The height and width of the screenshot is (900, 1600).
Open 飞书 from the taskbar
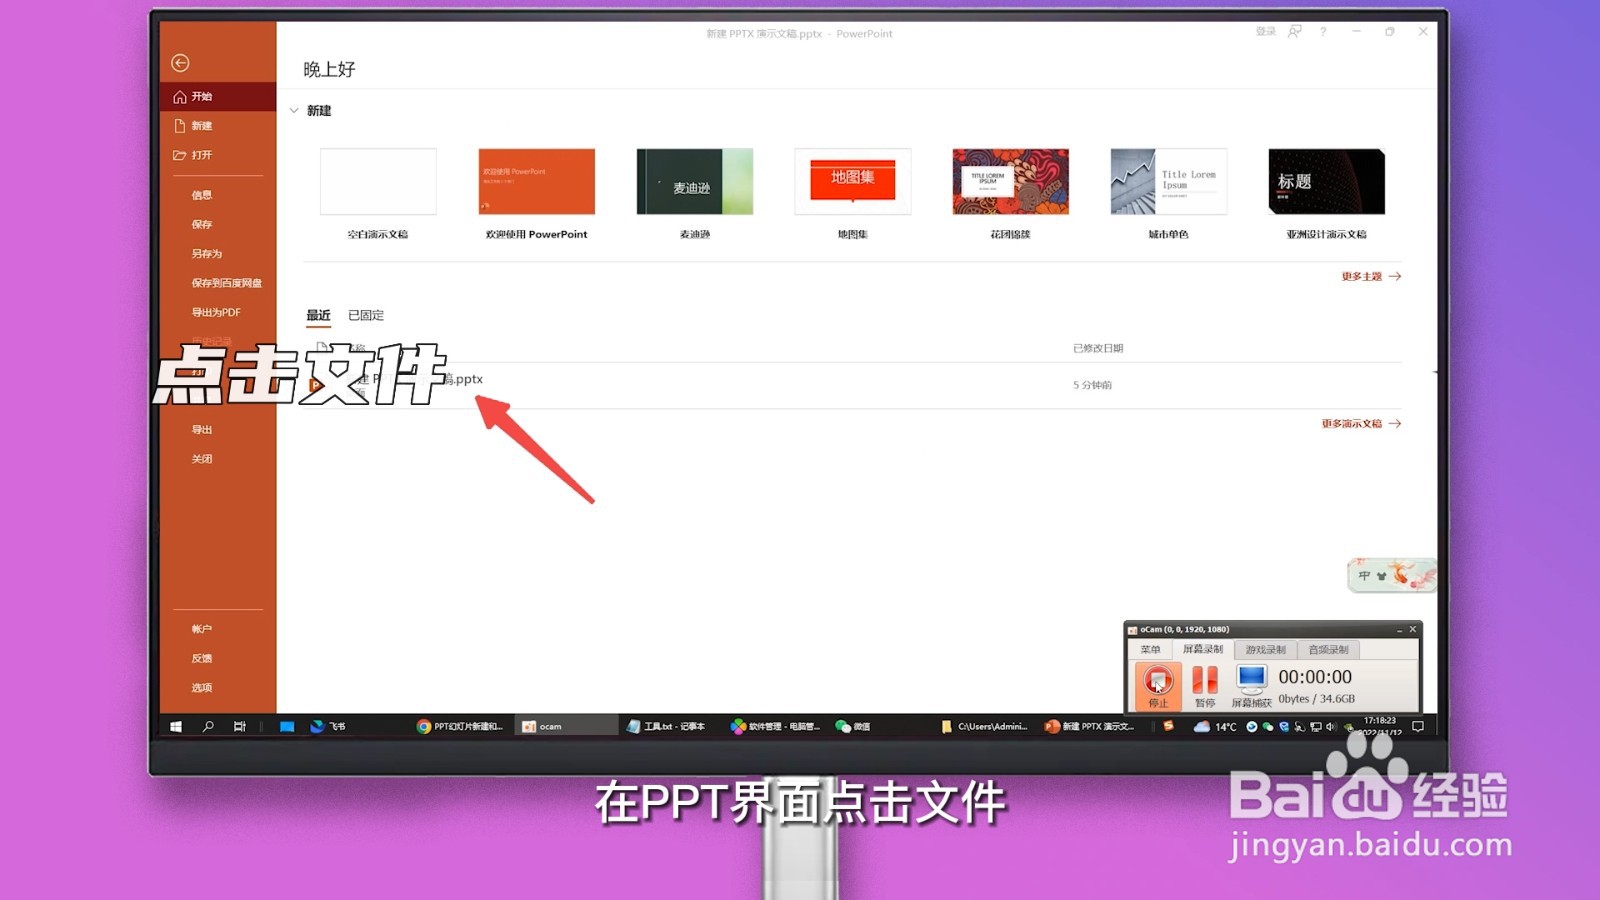(328, 727)
